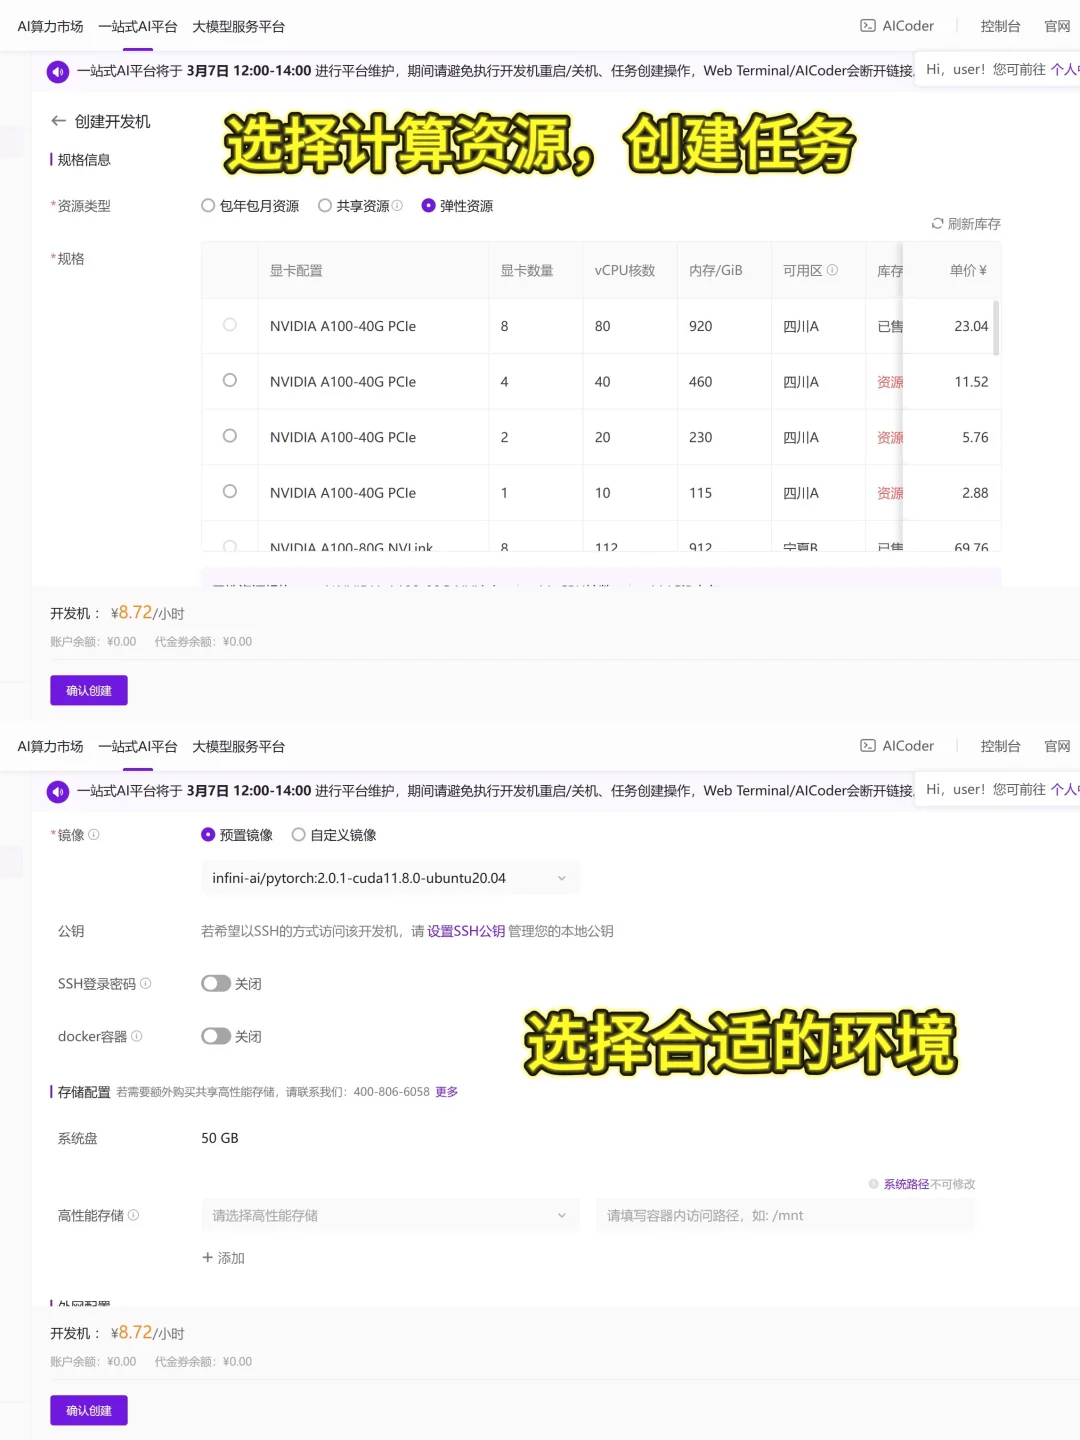Viewport: 1080px width, 1440px height.
Task: Click the announcement speaker icon in the lower screenshot
Action: (x=58, y=792)
